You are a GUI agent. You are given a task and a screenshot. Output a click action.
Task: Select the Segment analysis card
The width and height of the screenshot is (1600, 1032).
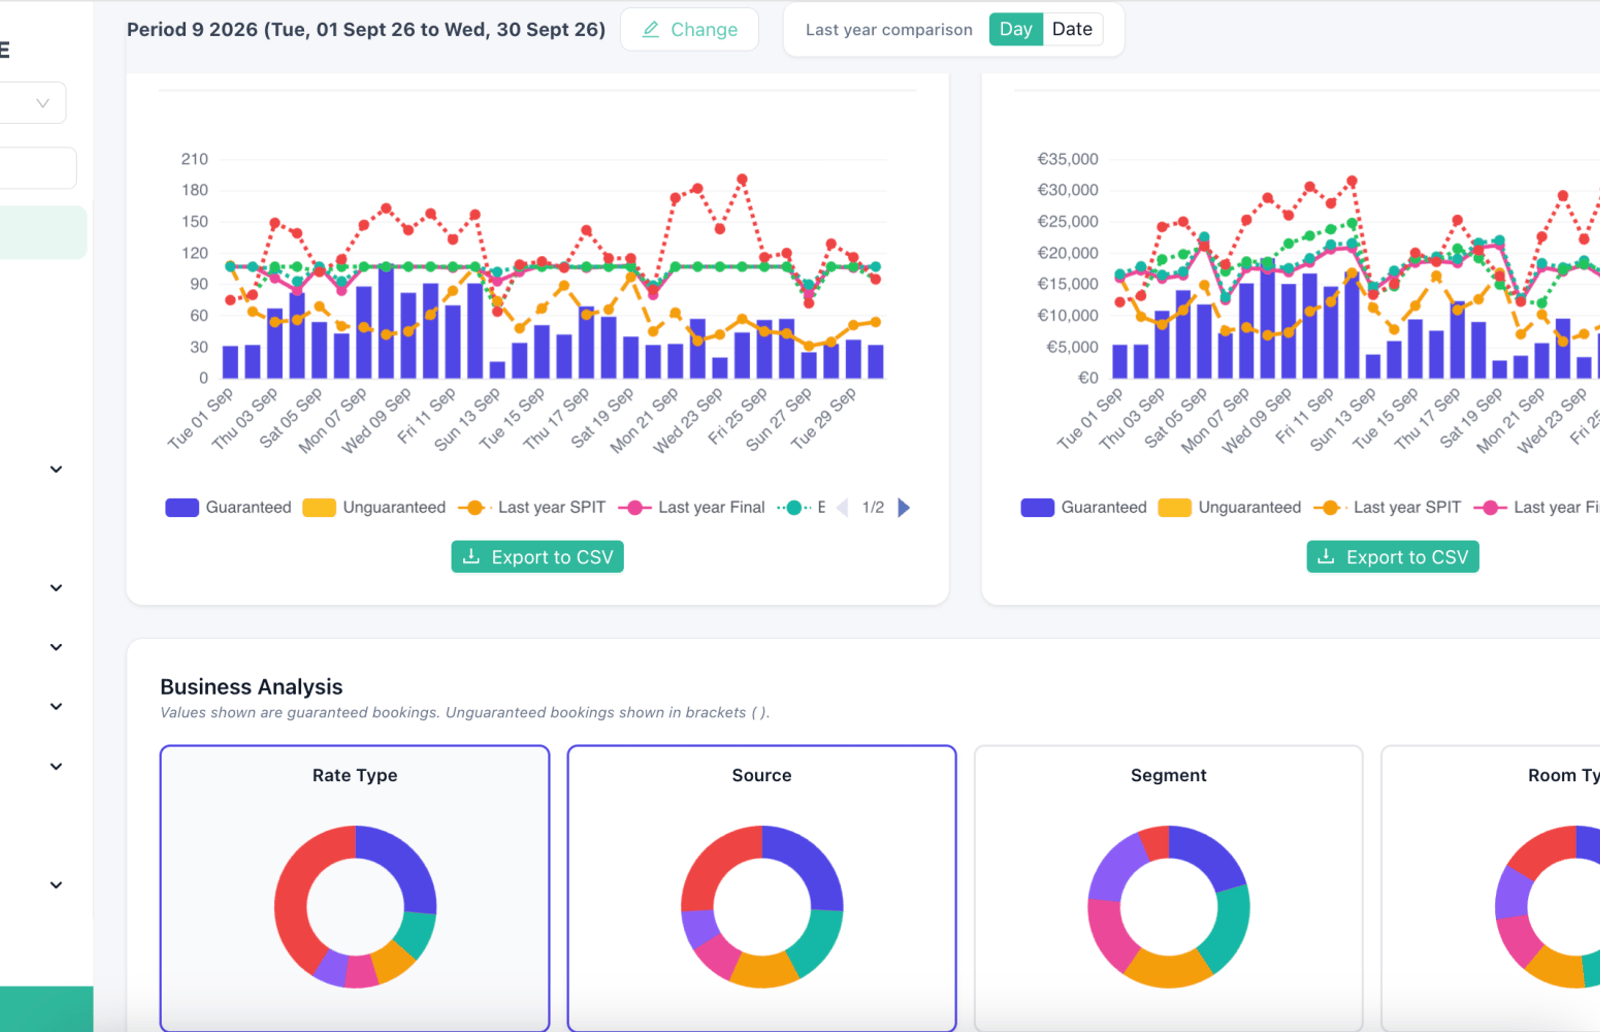pyautogui.click(x=1169, y=888)
